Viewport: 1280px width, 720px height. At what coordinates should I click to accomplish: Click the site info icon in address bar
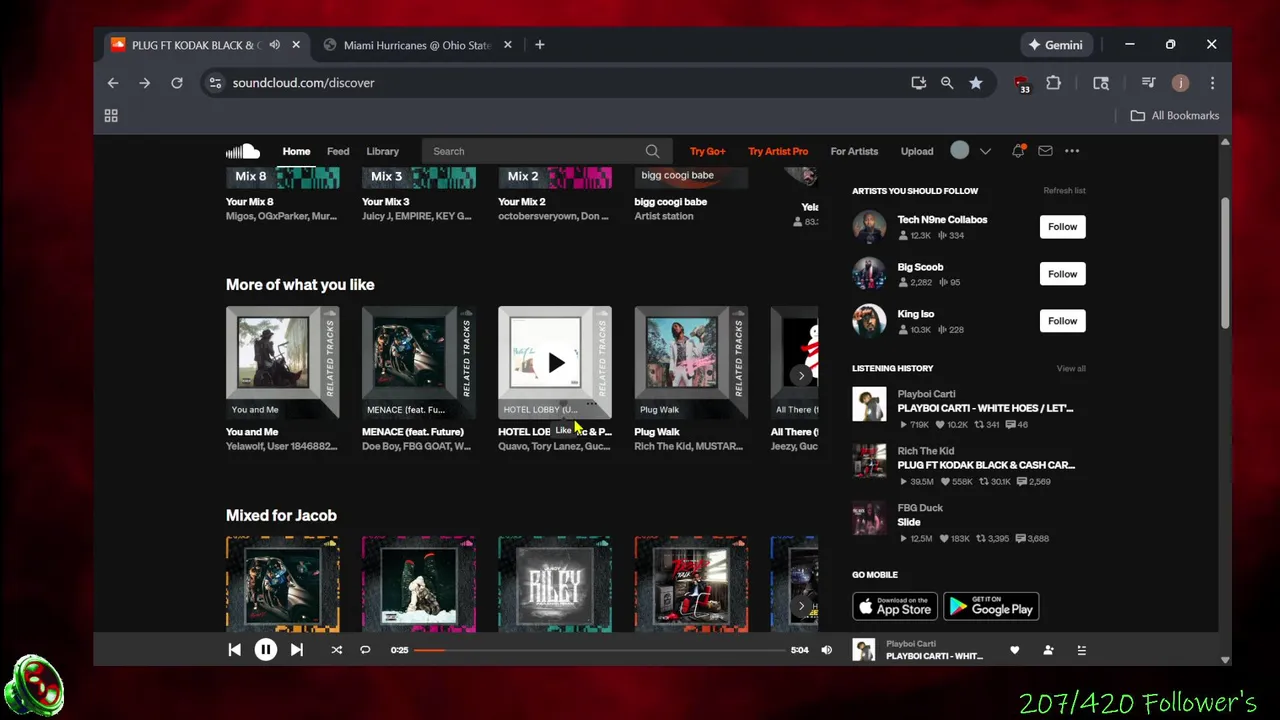(x=215, y=83)
